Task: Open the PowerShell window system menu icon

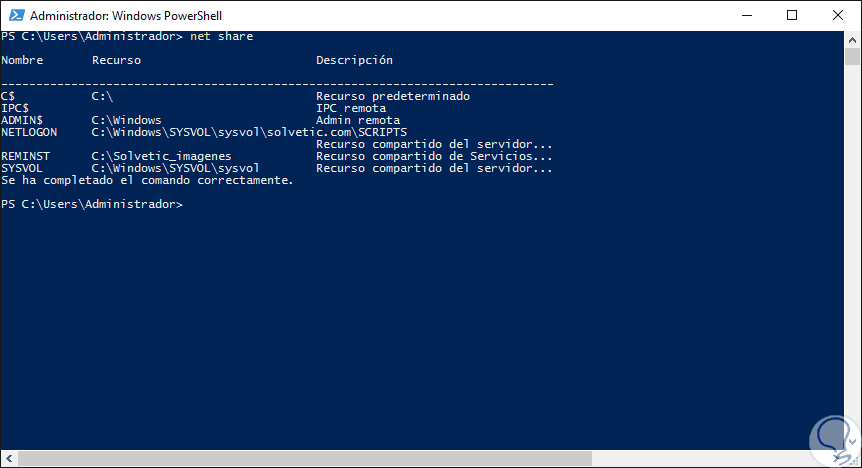Action: pos(15,16)
